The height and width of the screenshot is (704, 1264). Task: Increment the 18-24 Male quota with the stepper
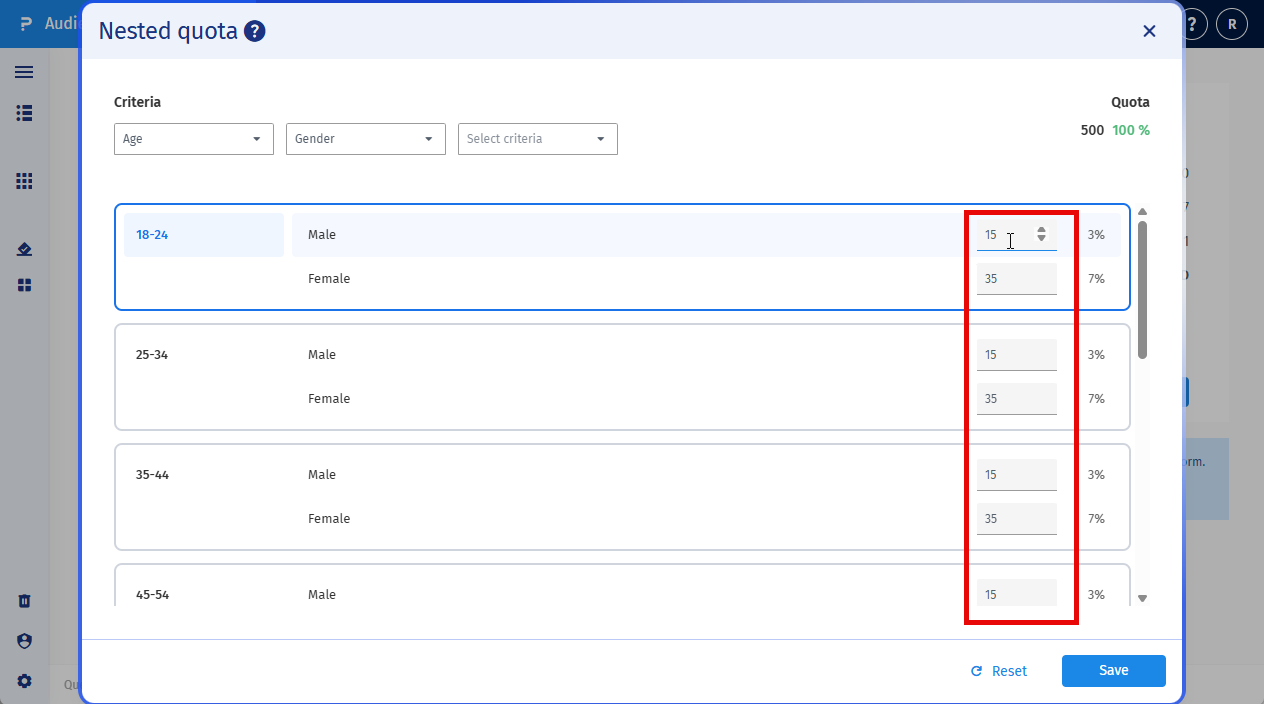[1042, 230]
